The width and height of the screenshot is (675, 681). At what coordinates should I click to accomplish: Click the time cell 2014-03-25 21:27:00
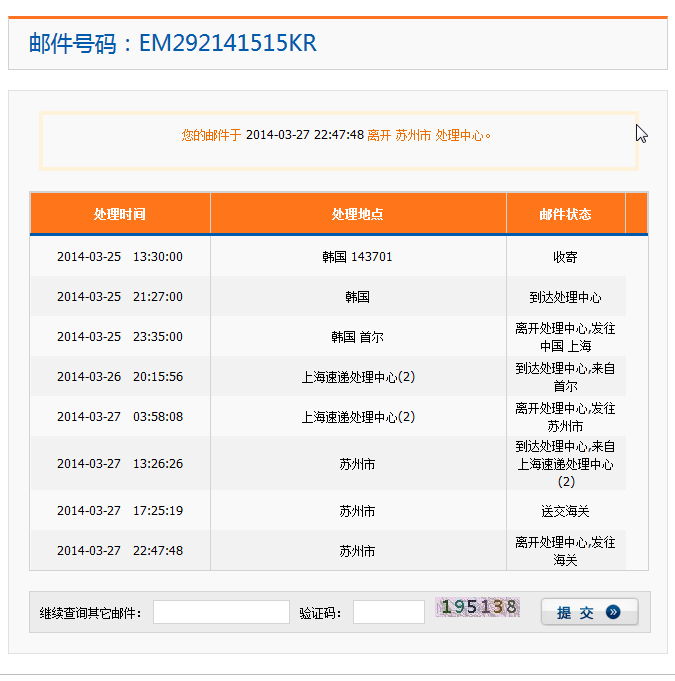(x=120, y=297)
